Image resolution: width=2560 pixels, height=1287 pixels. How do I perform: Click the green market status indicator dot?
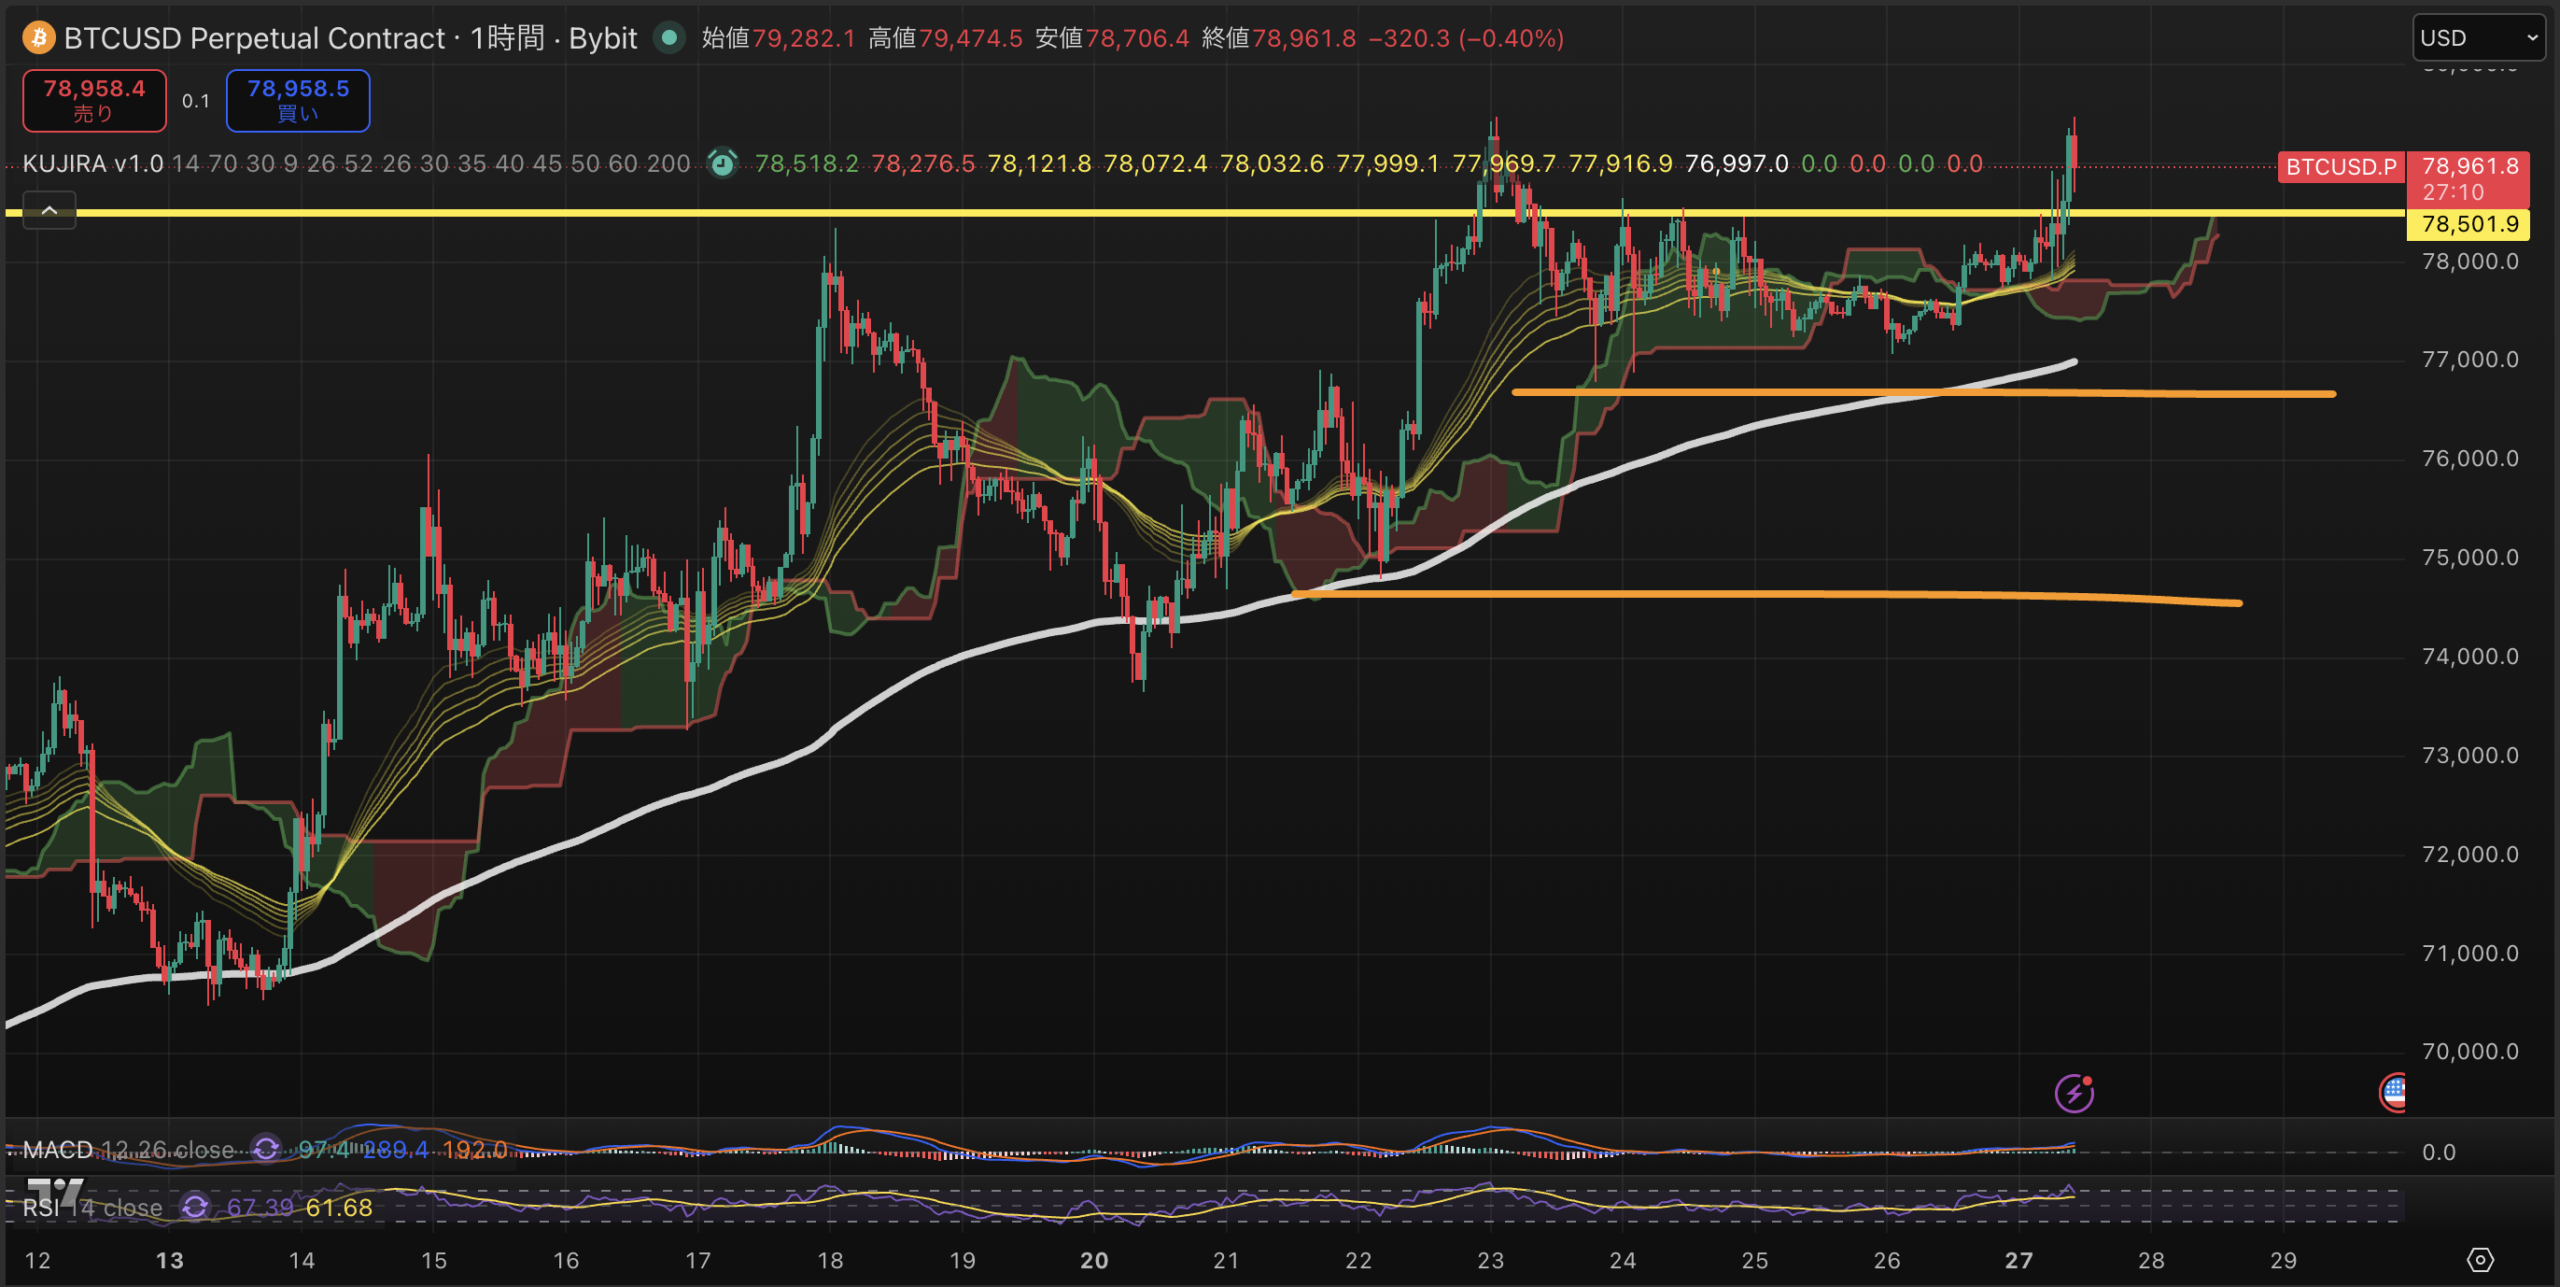pos(669,38)
